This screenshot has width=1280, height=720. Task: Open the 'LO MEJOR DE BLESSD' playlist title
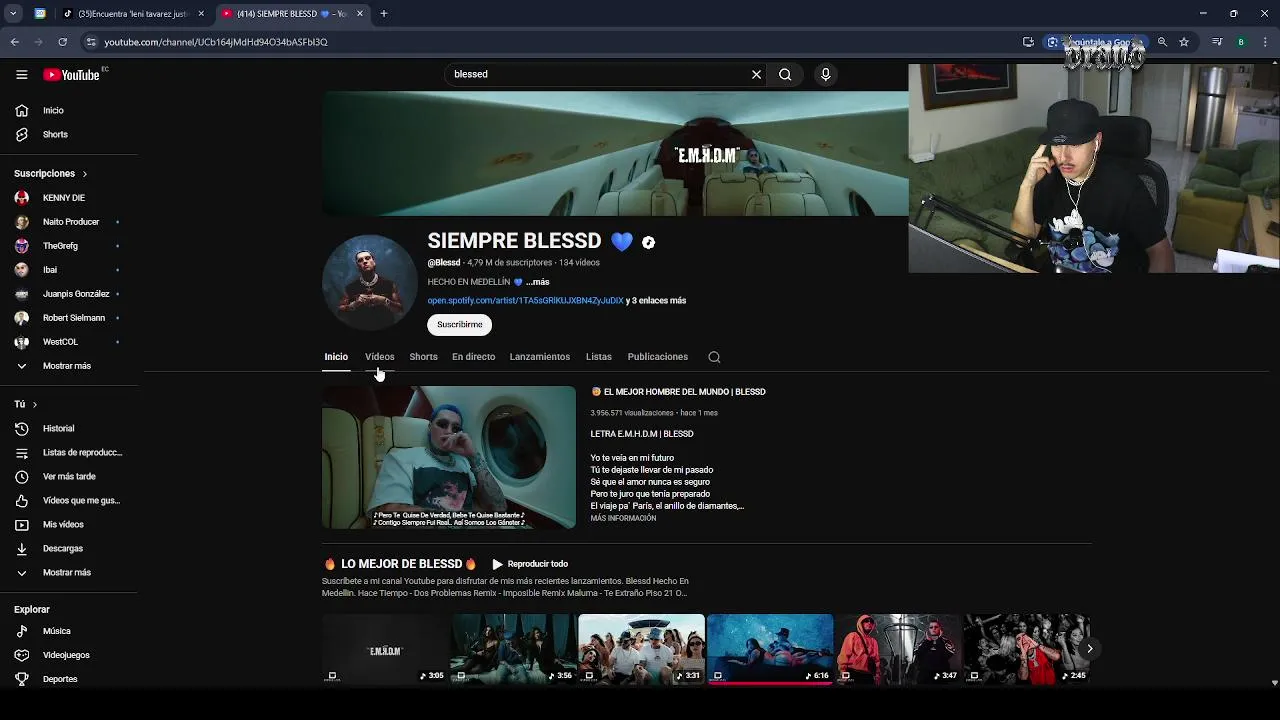[401, 564]
